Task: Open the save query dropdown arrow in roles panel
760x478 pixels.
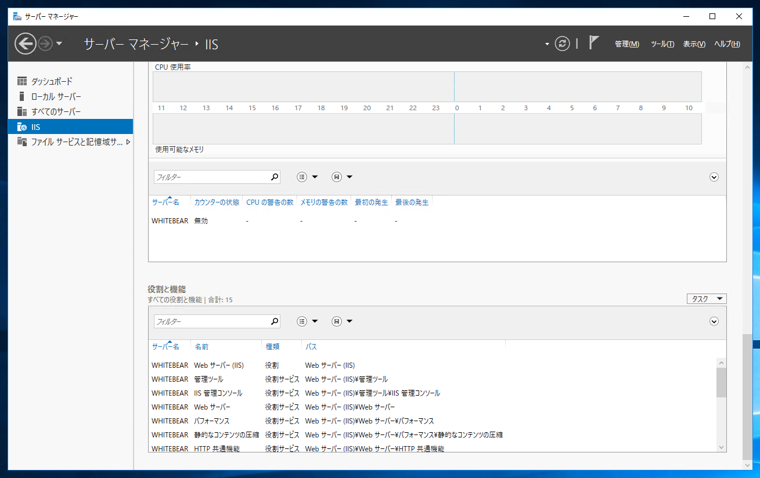Action: [349, 321]
